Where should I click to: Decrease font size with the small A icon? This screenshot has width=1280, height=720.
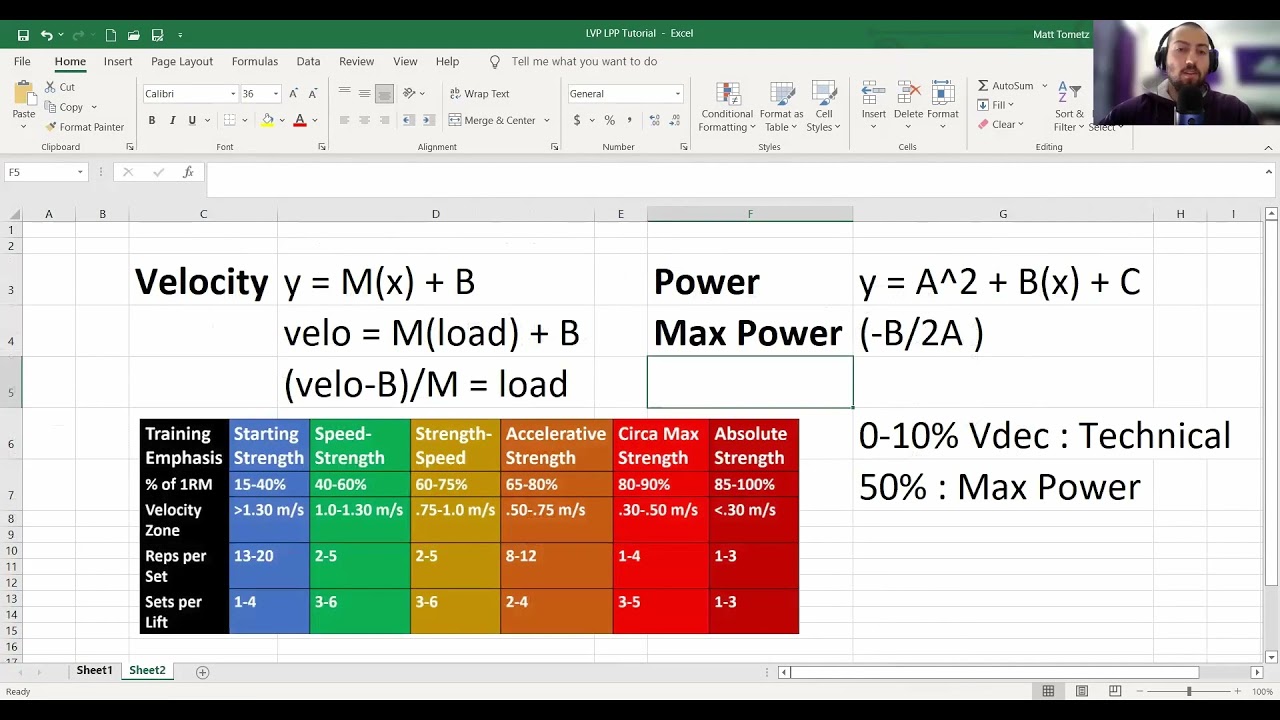[x=313, y=93]
